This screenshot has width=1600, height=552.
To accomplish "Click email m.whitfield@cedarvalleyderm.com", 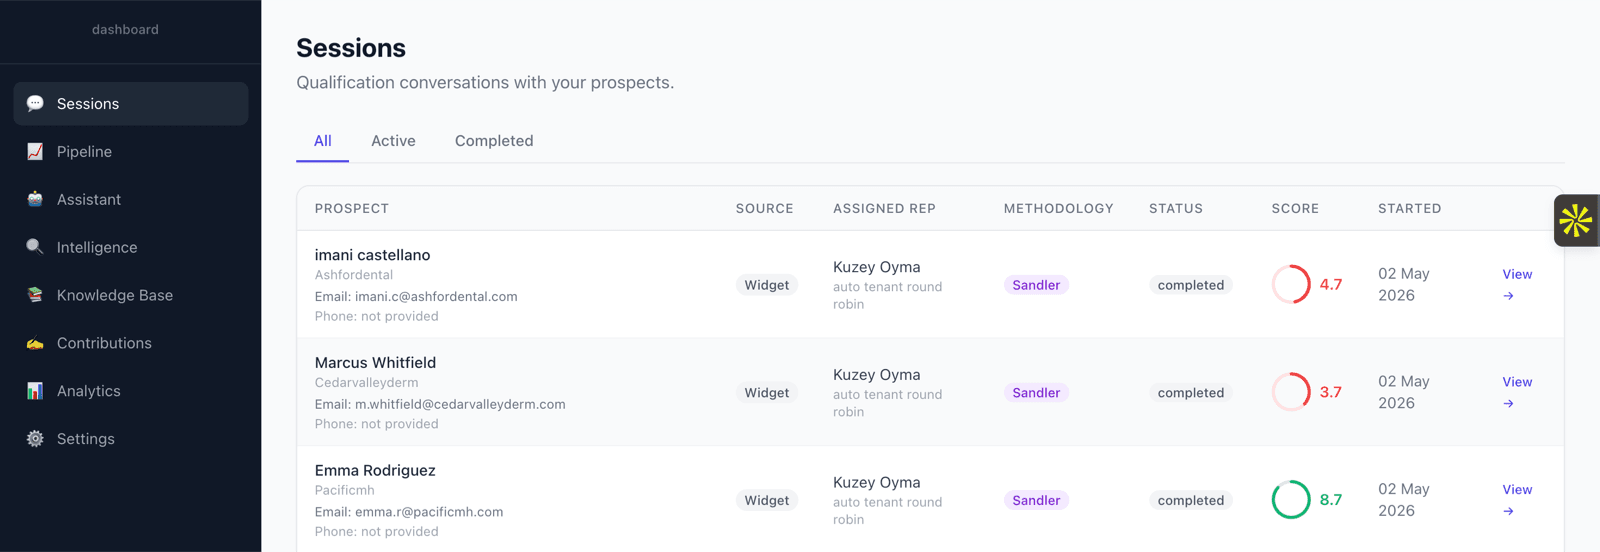I will (x=460, y=405).
